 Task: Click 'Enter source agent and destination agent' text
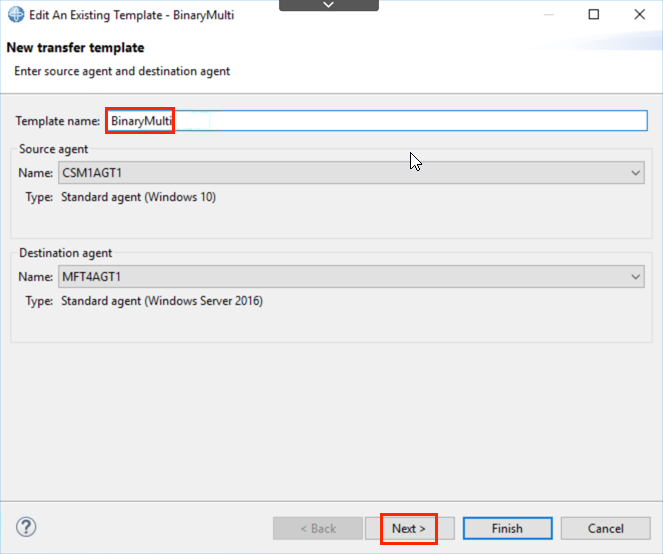tap(122, 71)
